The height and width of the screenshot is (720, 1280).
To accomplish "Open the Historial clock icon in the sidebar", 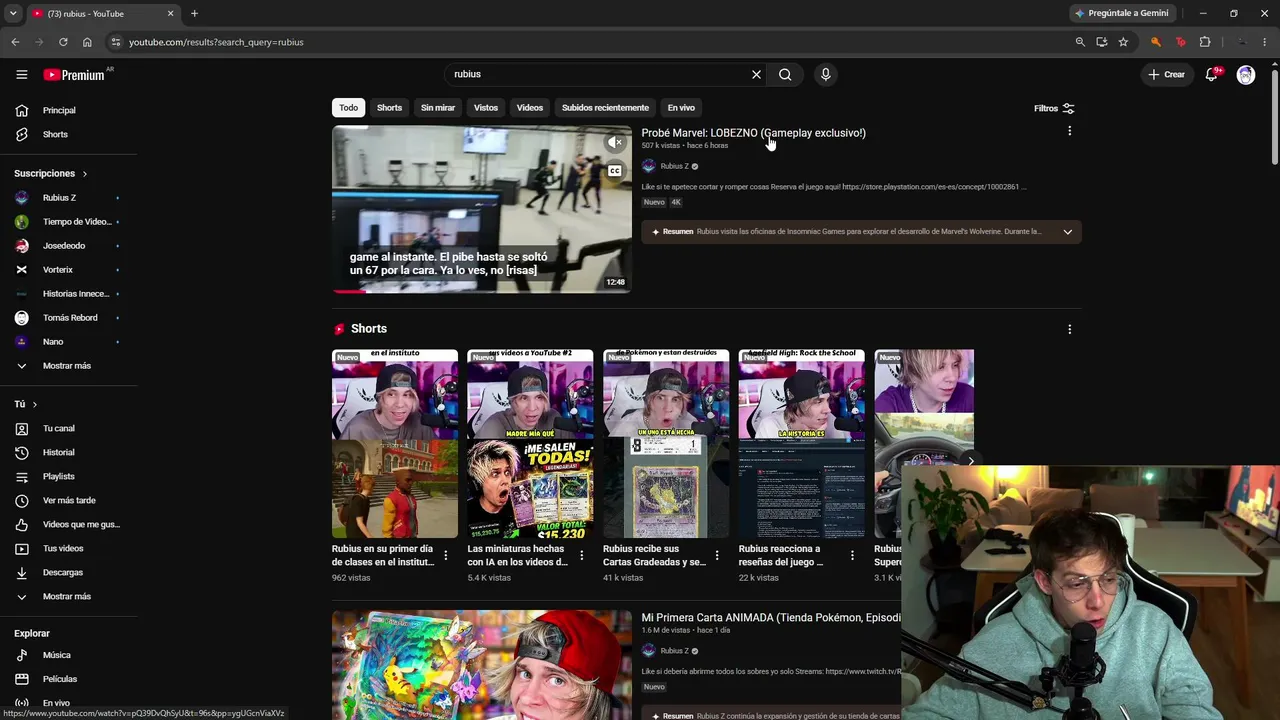I will coord(22,452).
